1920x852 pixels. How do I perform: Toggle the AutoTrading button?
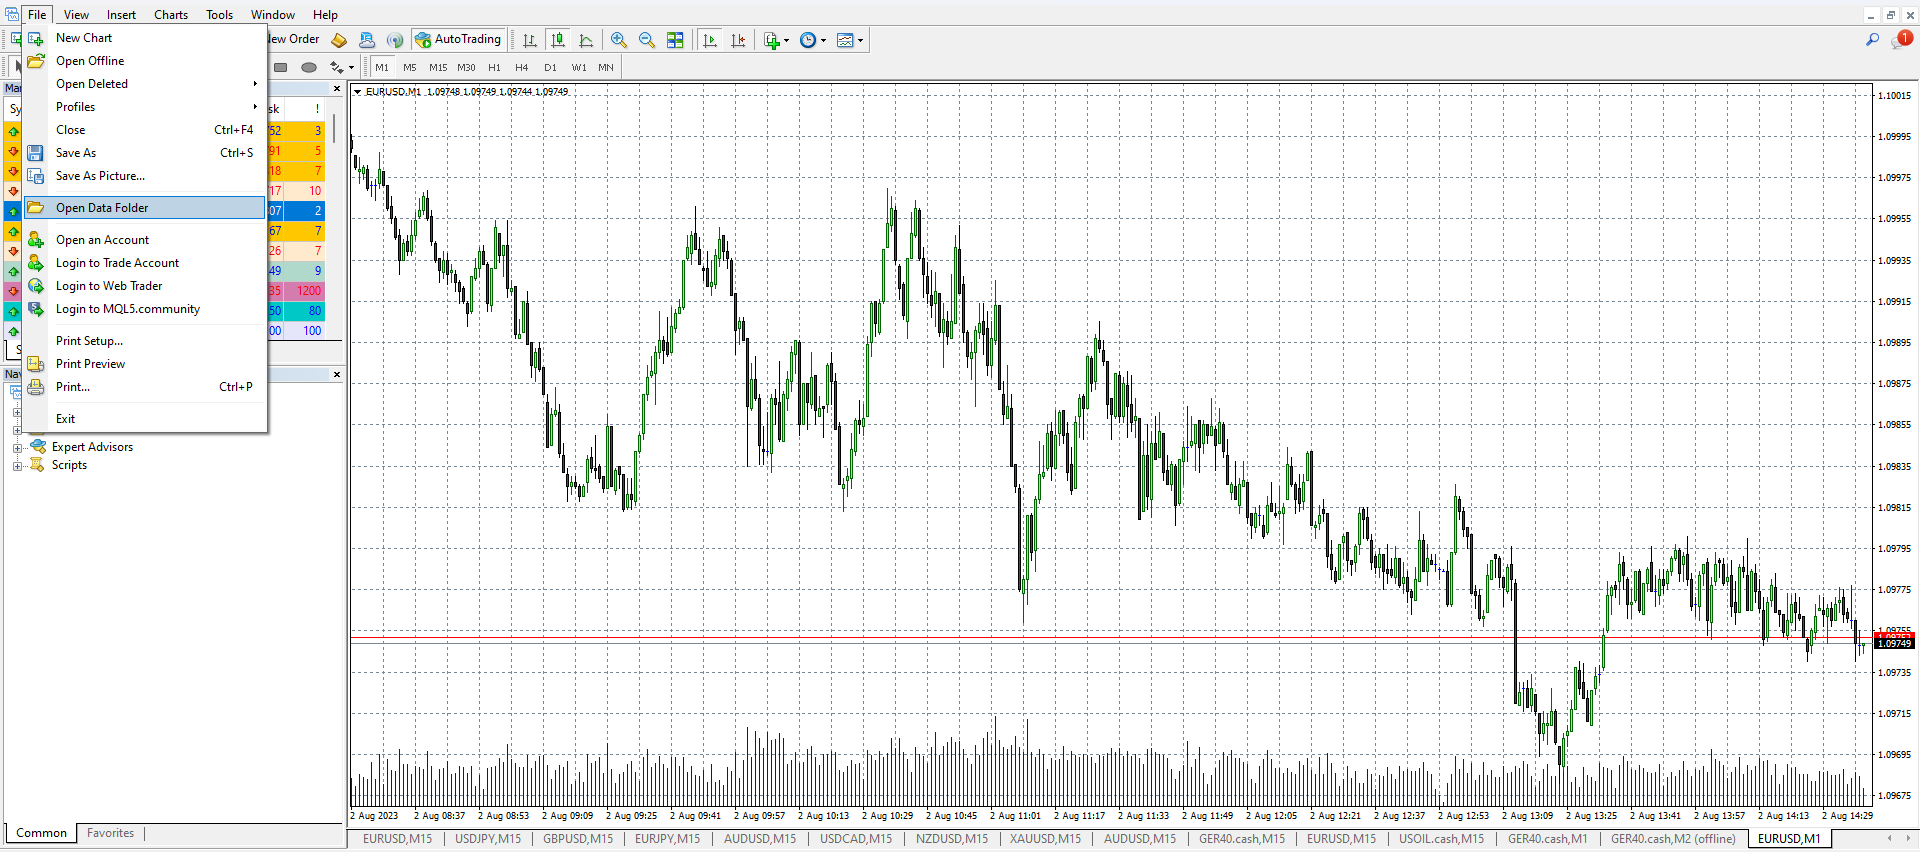pos(458,40)
